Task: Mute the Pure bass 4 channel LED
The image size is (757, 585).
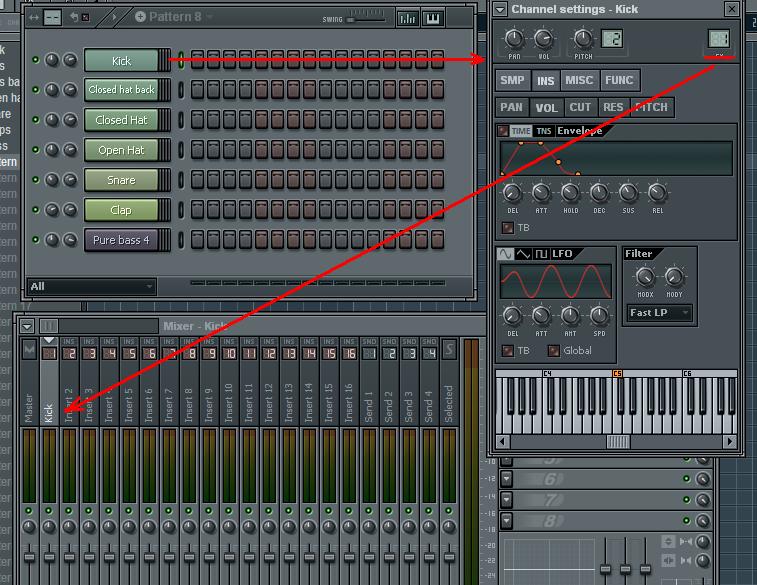Action: click(35, 240)
